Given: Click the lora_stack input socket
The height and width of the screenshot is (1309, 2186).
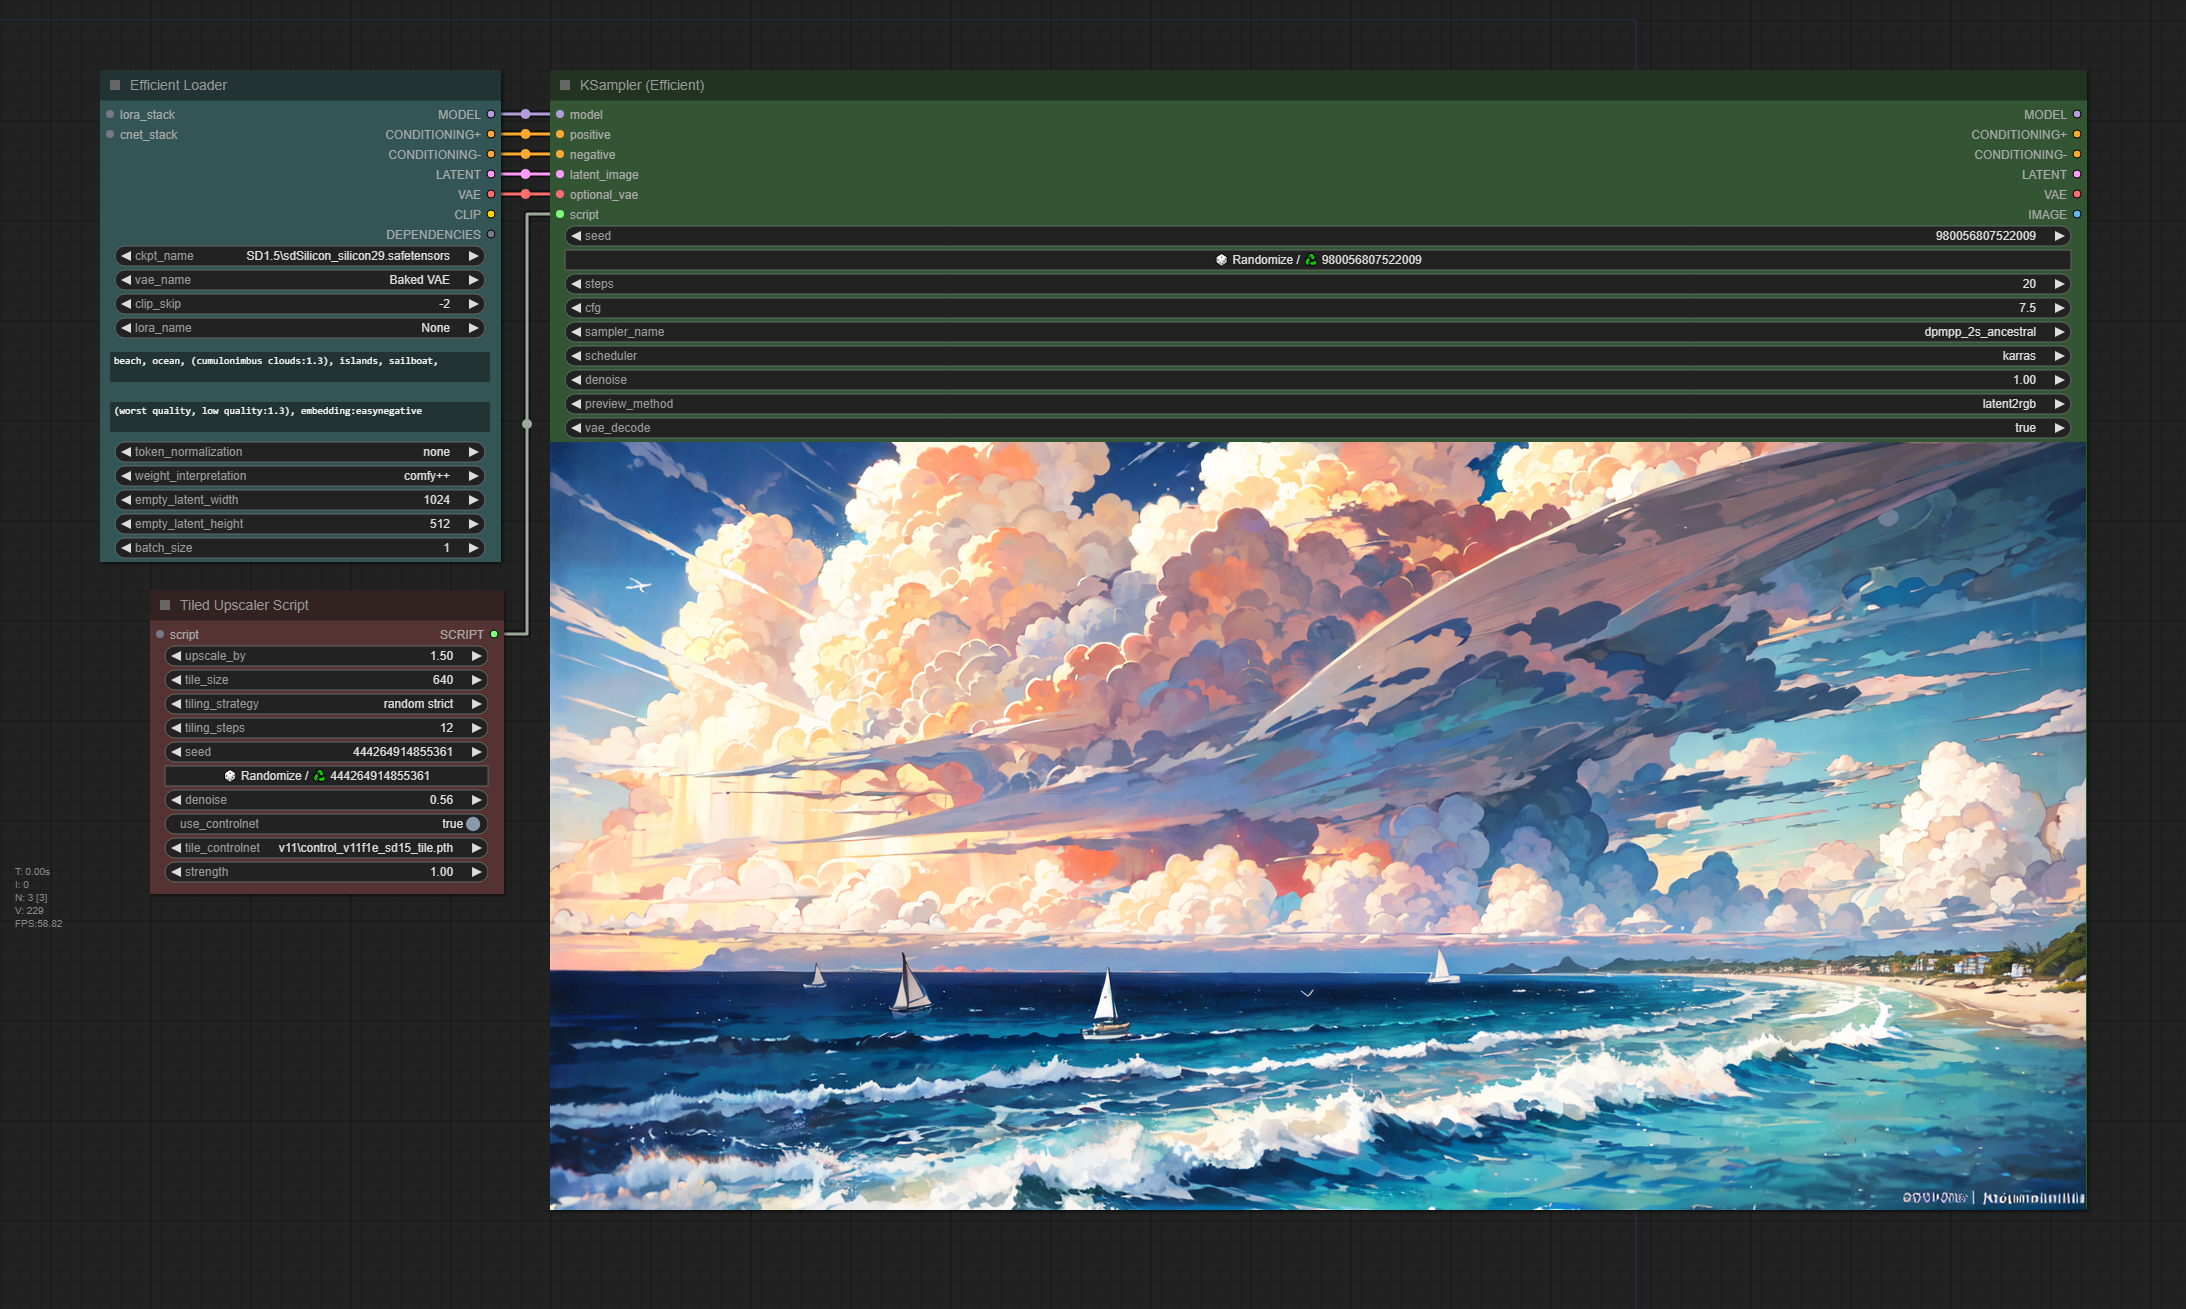Looking at the screenshot, I should click(110, 115).
